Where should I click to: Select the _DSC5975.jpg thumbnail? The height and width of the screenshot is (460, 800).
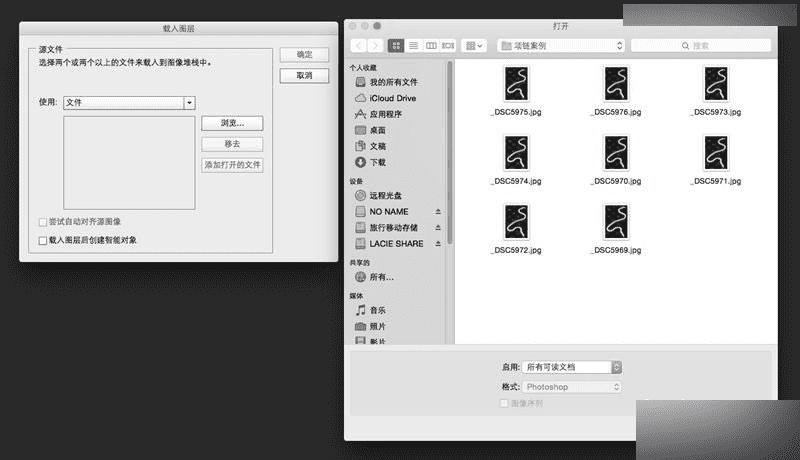(516, 91)
